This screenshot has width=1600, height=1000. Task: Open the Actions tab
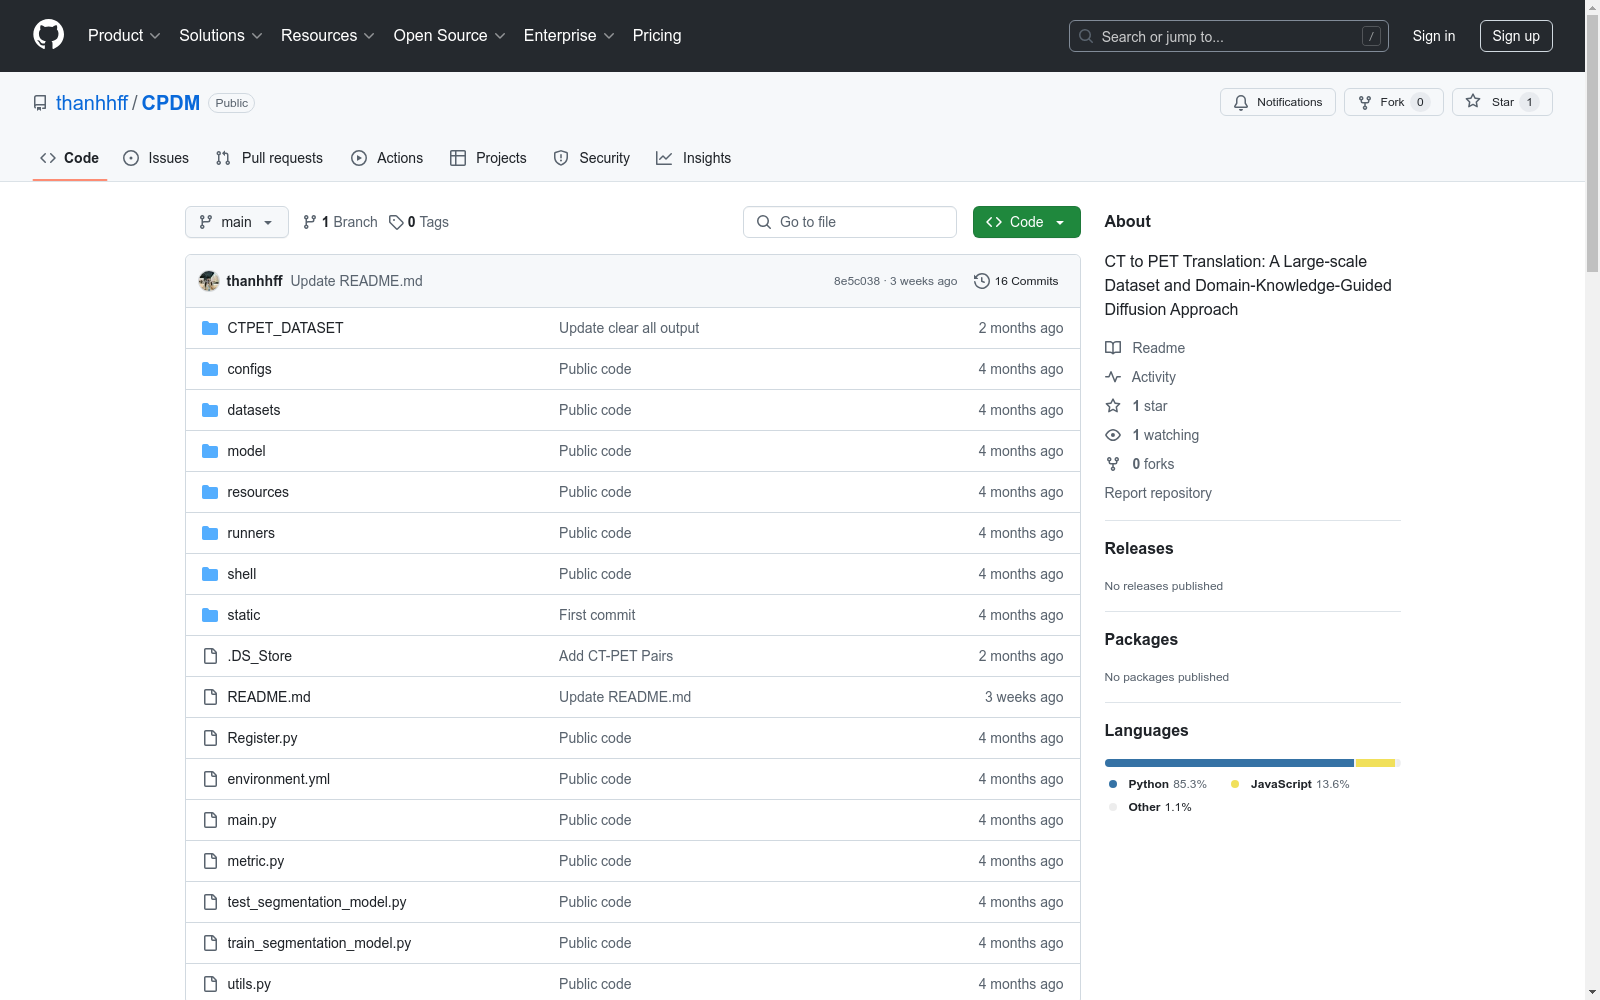[x=387, y=158]
